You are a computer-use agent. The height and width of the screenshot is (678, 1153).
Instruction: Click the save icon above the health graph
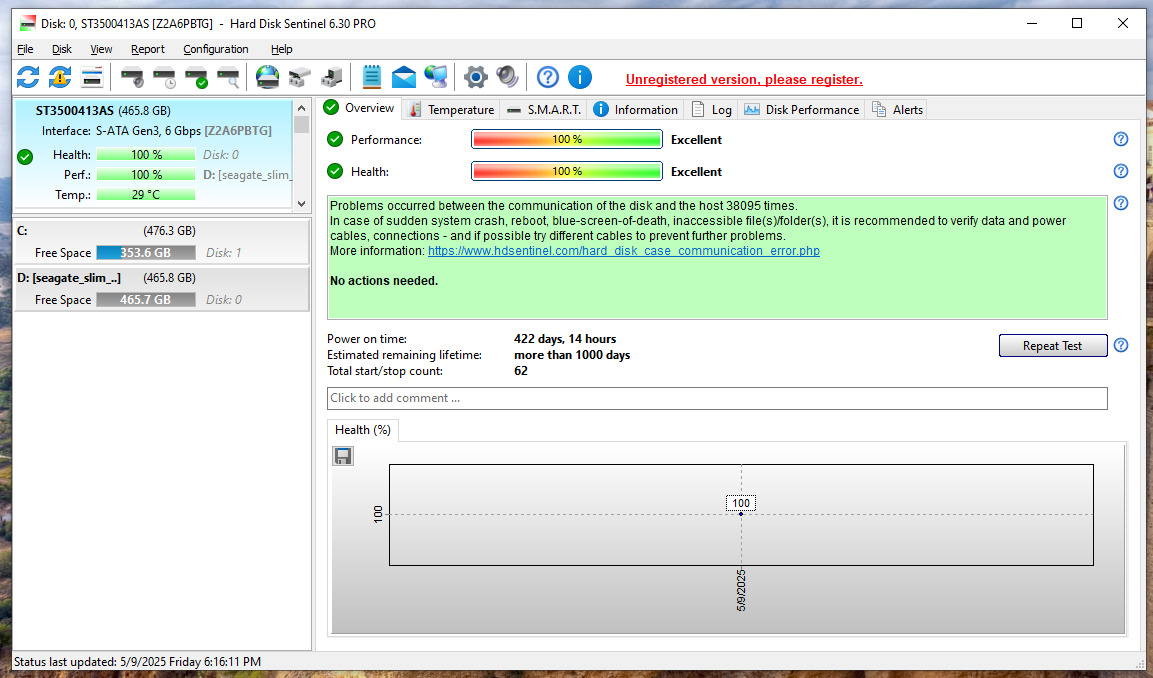coord(343,456)
